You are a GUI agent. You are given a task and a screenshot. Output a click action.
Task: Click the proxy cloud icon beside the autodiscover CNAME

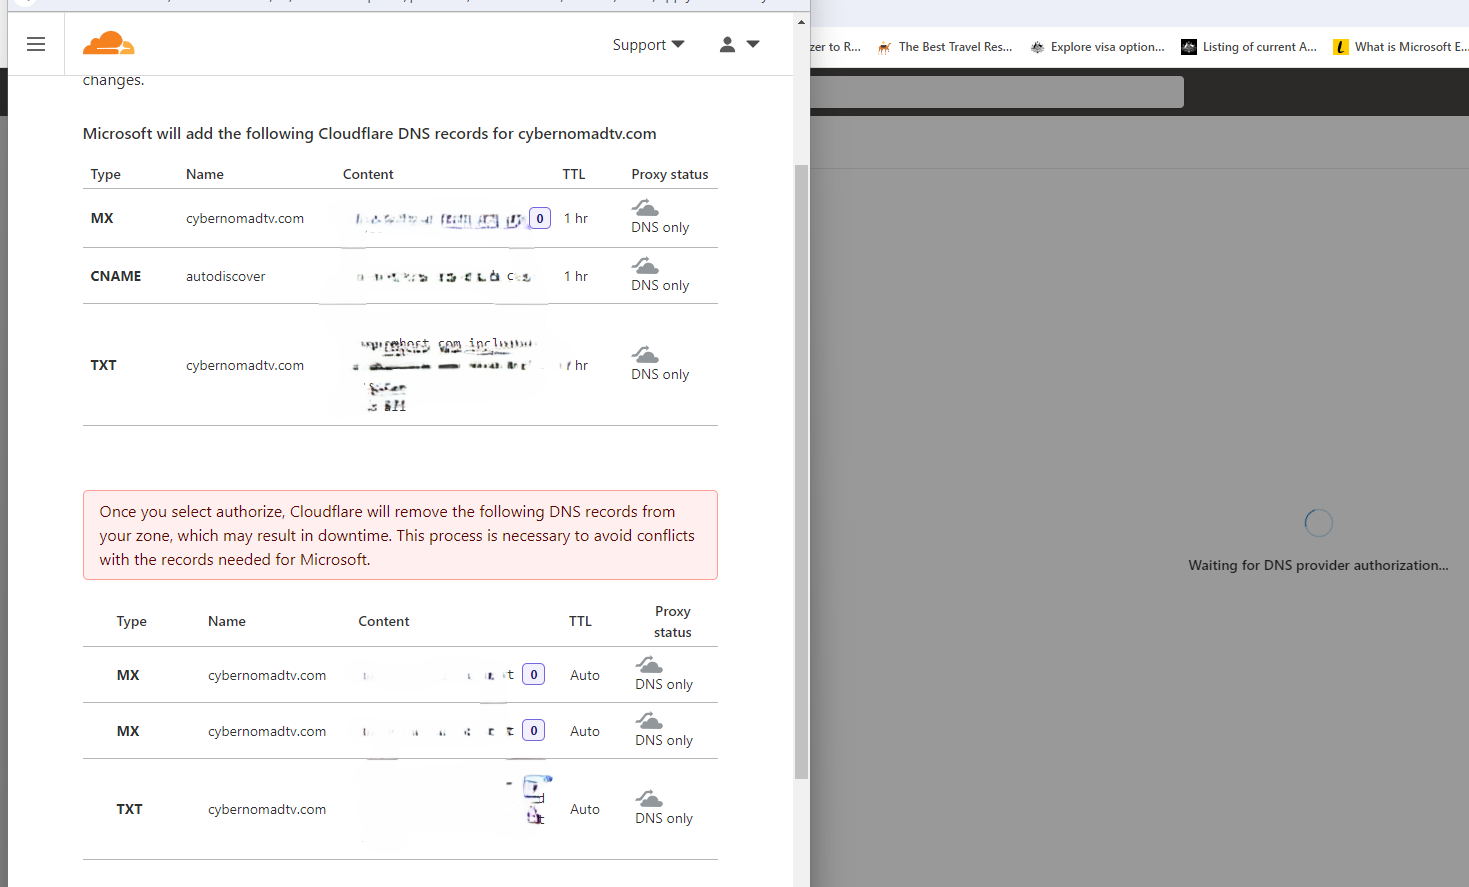point(644,264)
